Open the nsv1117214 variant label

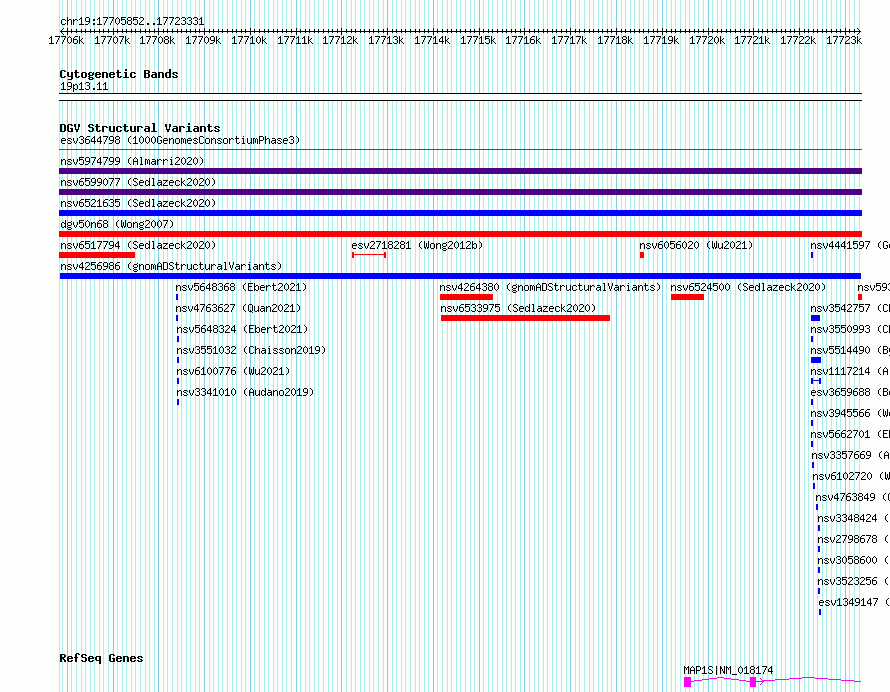pos(850,371)
